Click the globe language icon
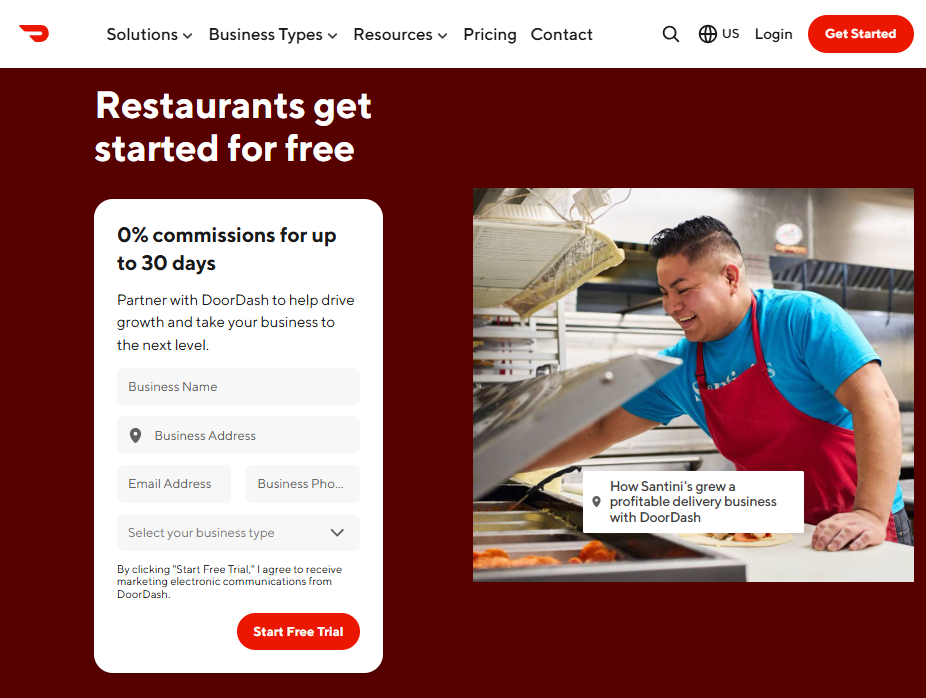Image resolution: width=926 pixels, height=698 pixels. coord(707,34)
